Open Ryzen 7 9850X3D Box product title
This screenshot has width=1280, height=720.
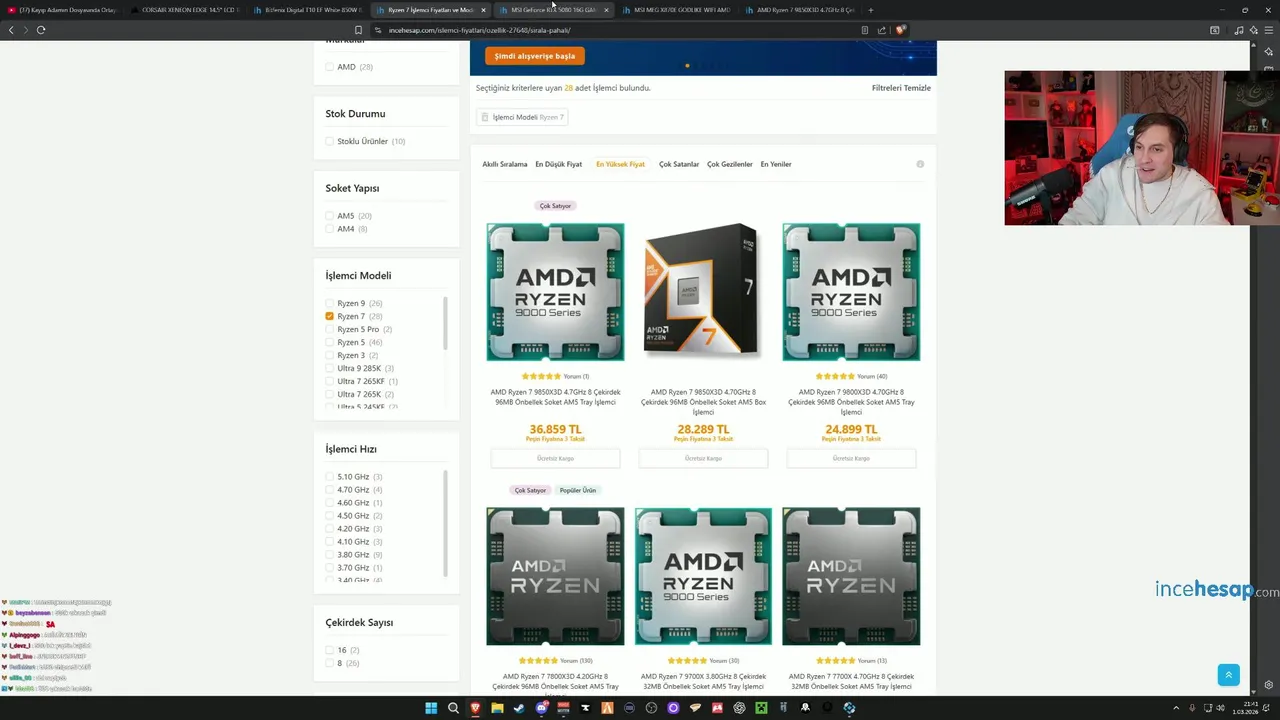pyautogui.click(x=703, y=402)
